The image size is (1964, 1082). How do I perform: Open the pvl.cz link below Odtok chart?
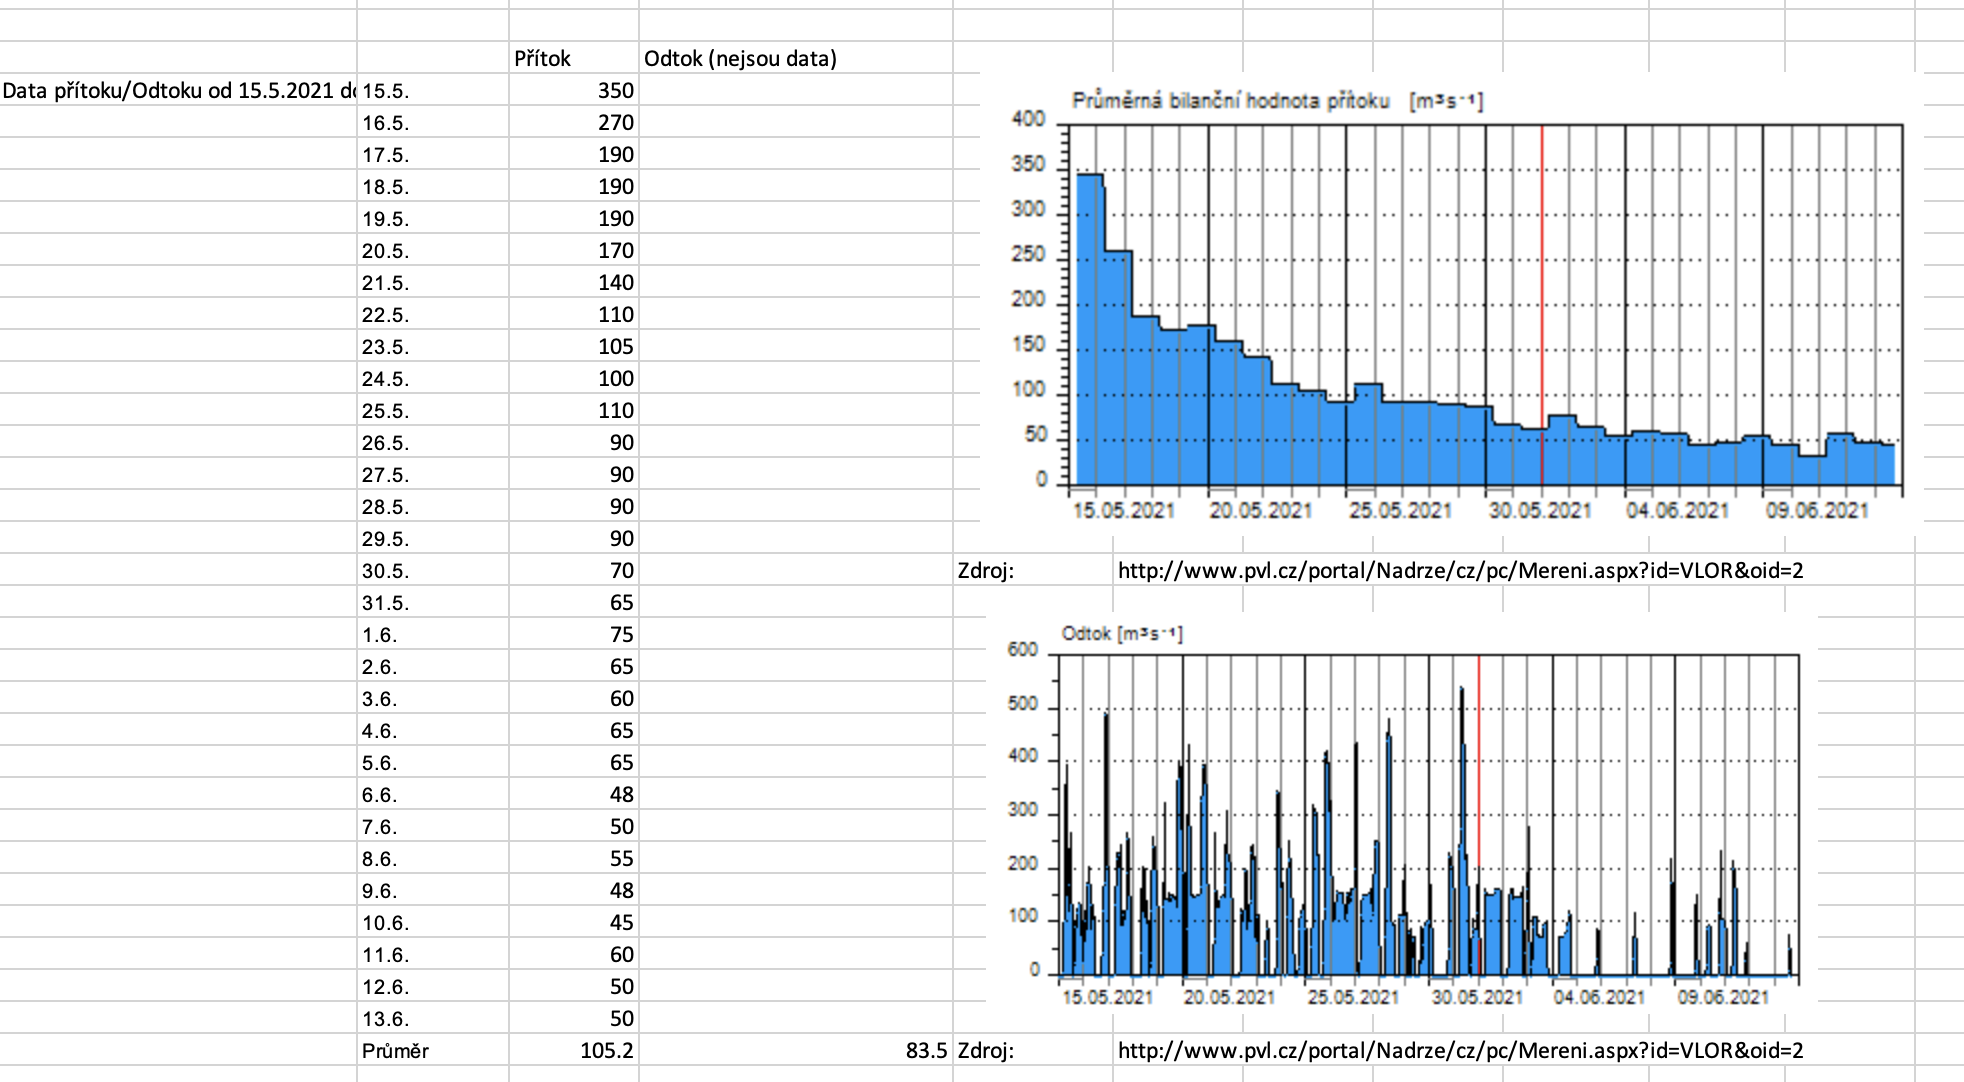(1459, 1050)
